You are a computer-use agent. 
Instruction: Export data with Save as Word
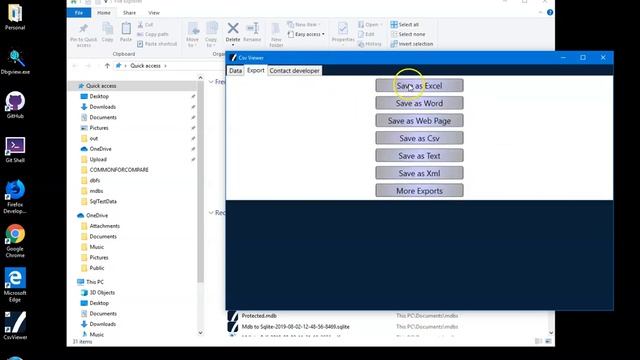419,103
